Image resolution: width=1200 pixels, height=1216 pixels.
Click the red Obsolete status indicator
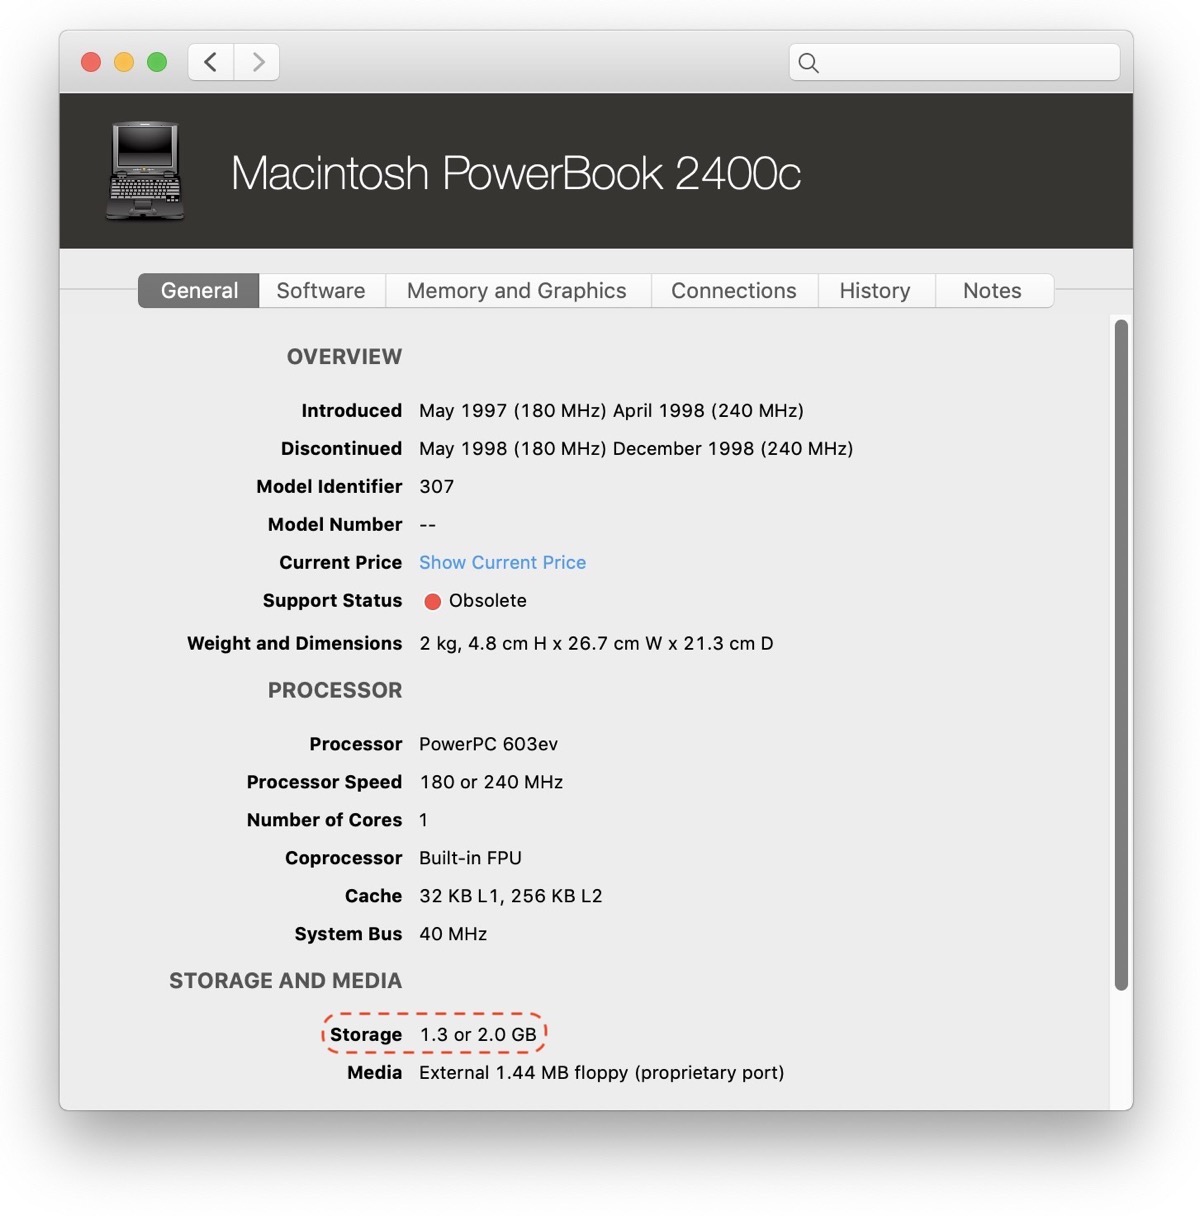pyautogui.click(x=432, y=601)
